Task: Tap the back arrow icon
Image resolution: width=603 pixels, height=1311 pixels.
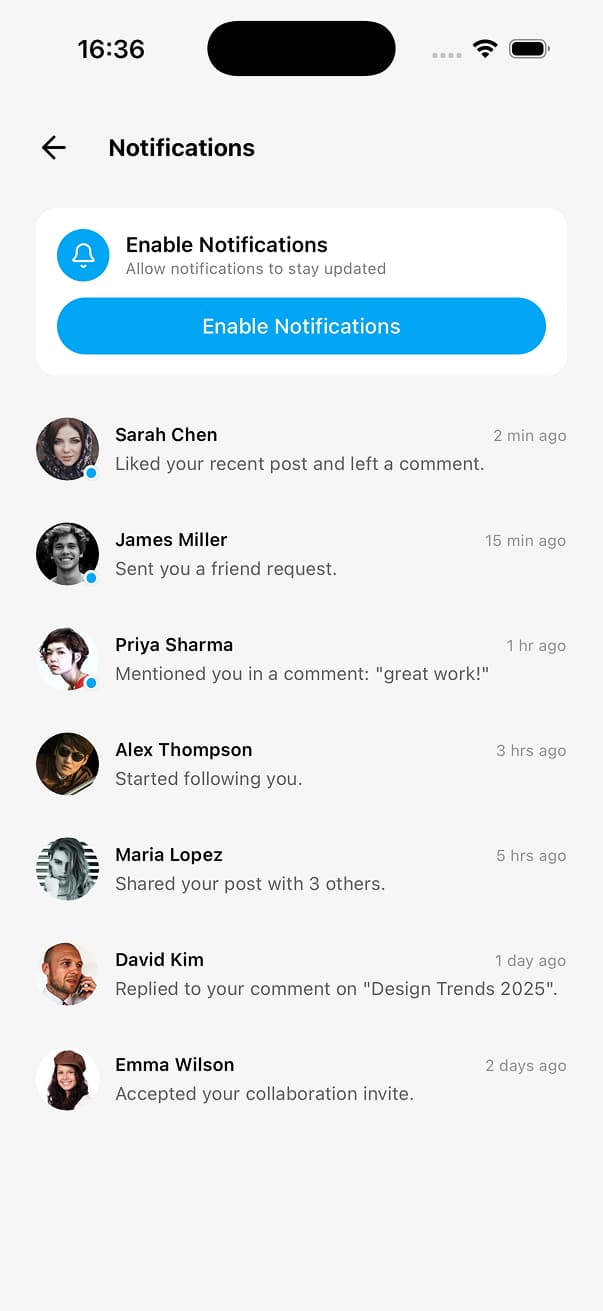Action: click(54, 148)
